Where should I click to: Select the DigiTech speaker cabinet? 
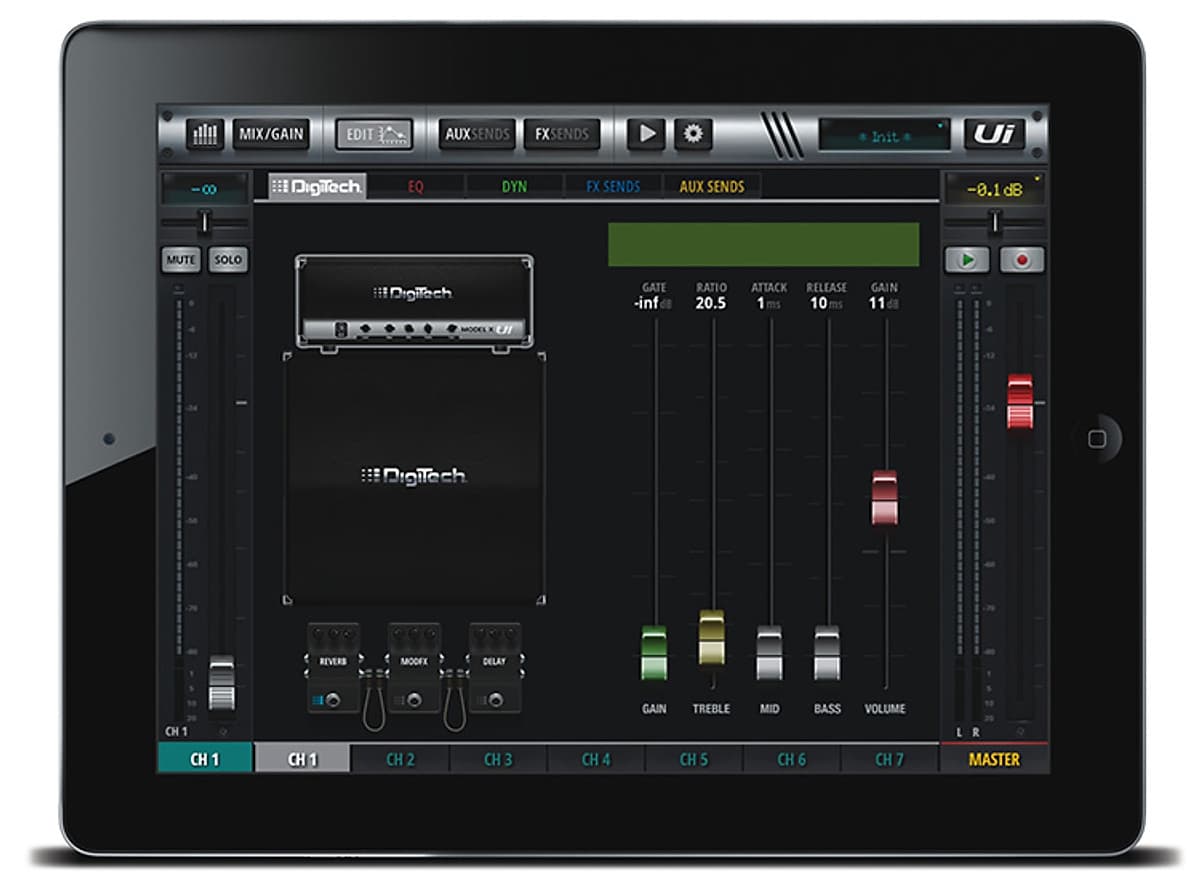(414, 477)
